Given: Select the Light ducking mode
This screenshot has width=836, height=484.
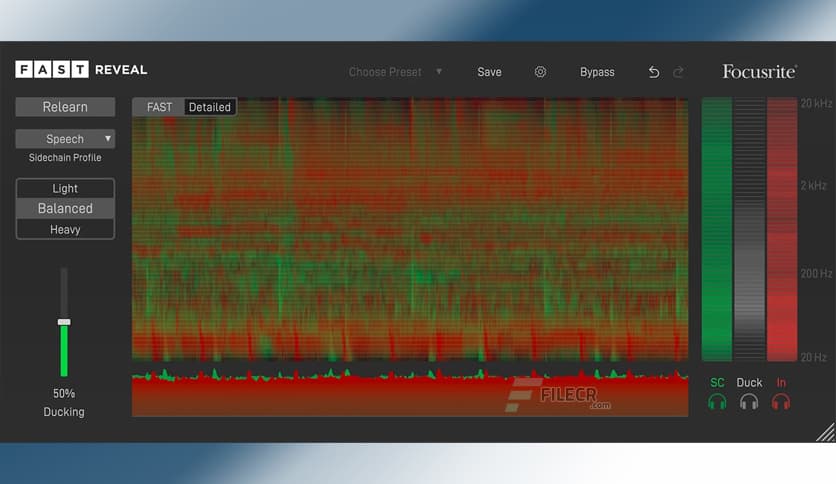Looking at the screenshot, I should pyautogui.click(x=65, y=188).
